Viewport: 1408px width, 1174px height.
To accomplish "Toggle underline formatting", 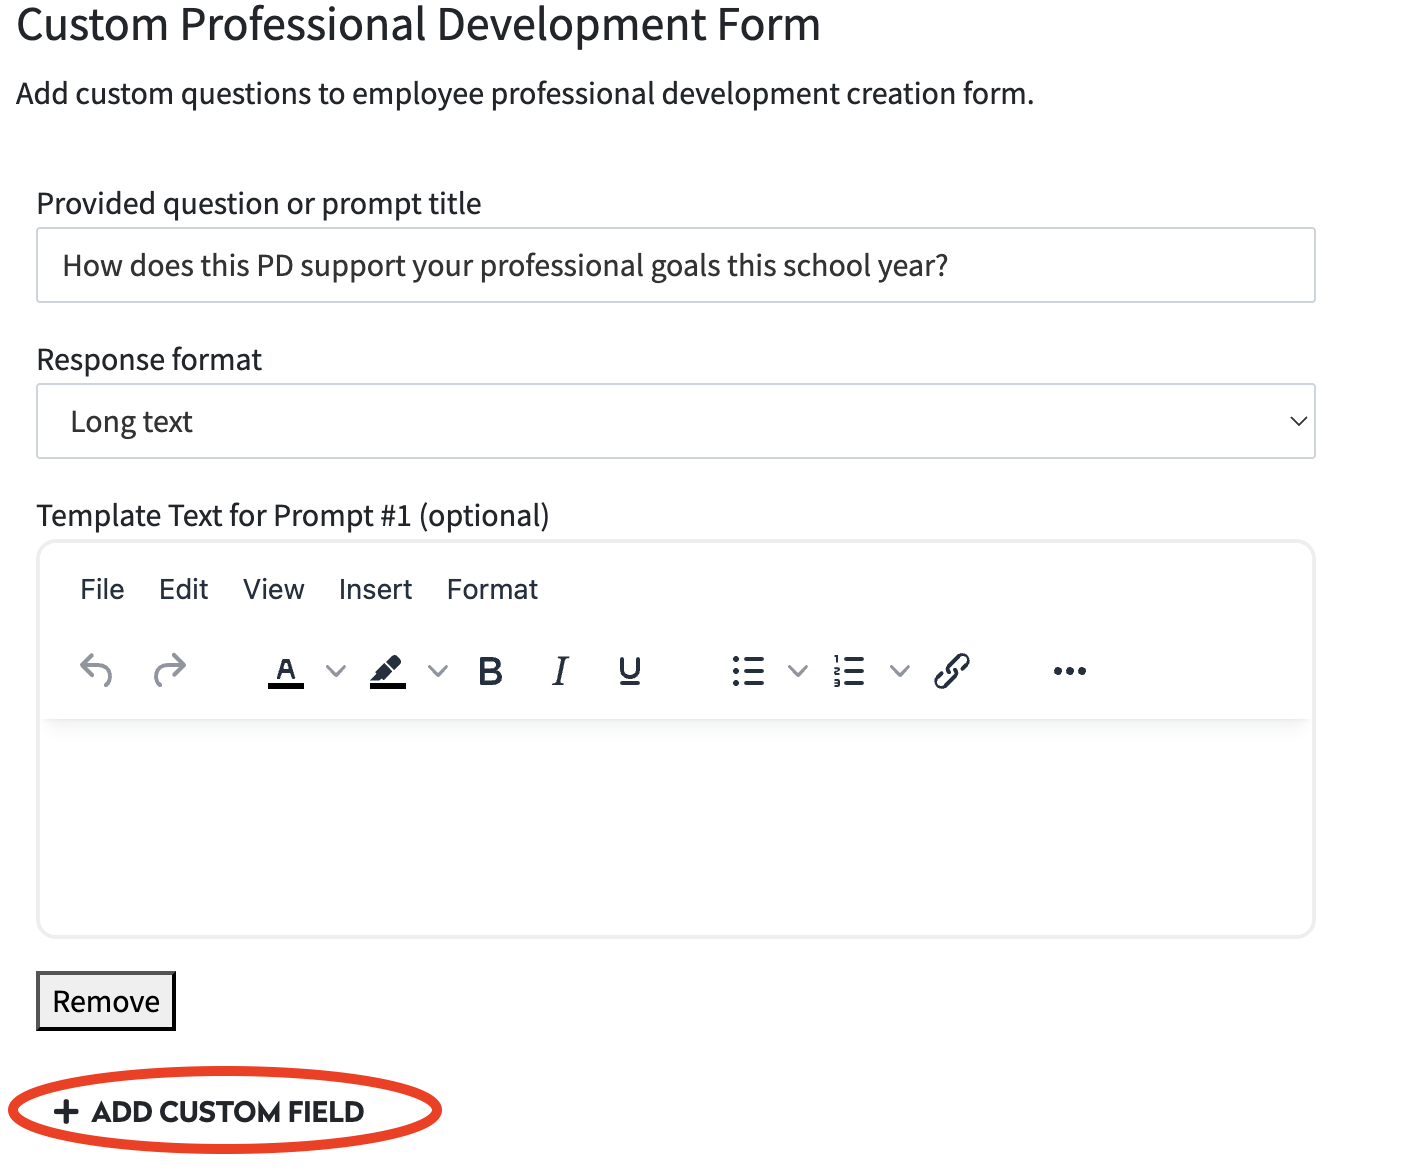I will pyautogui.click(x=630, y=671).
